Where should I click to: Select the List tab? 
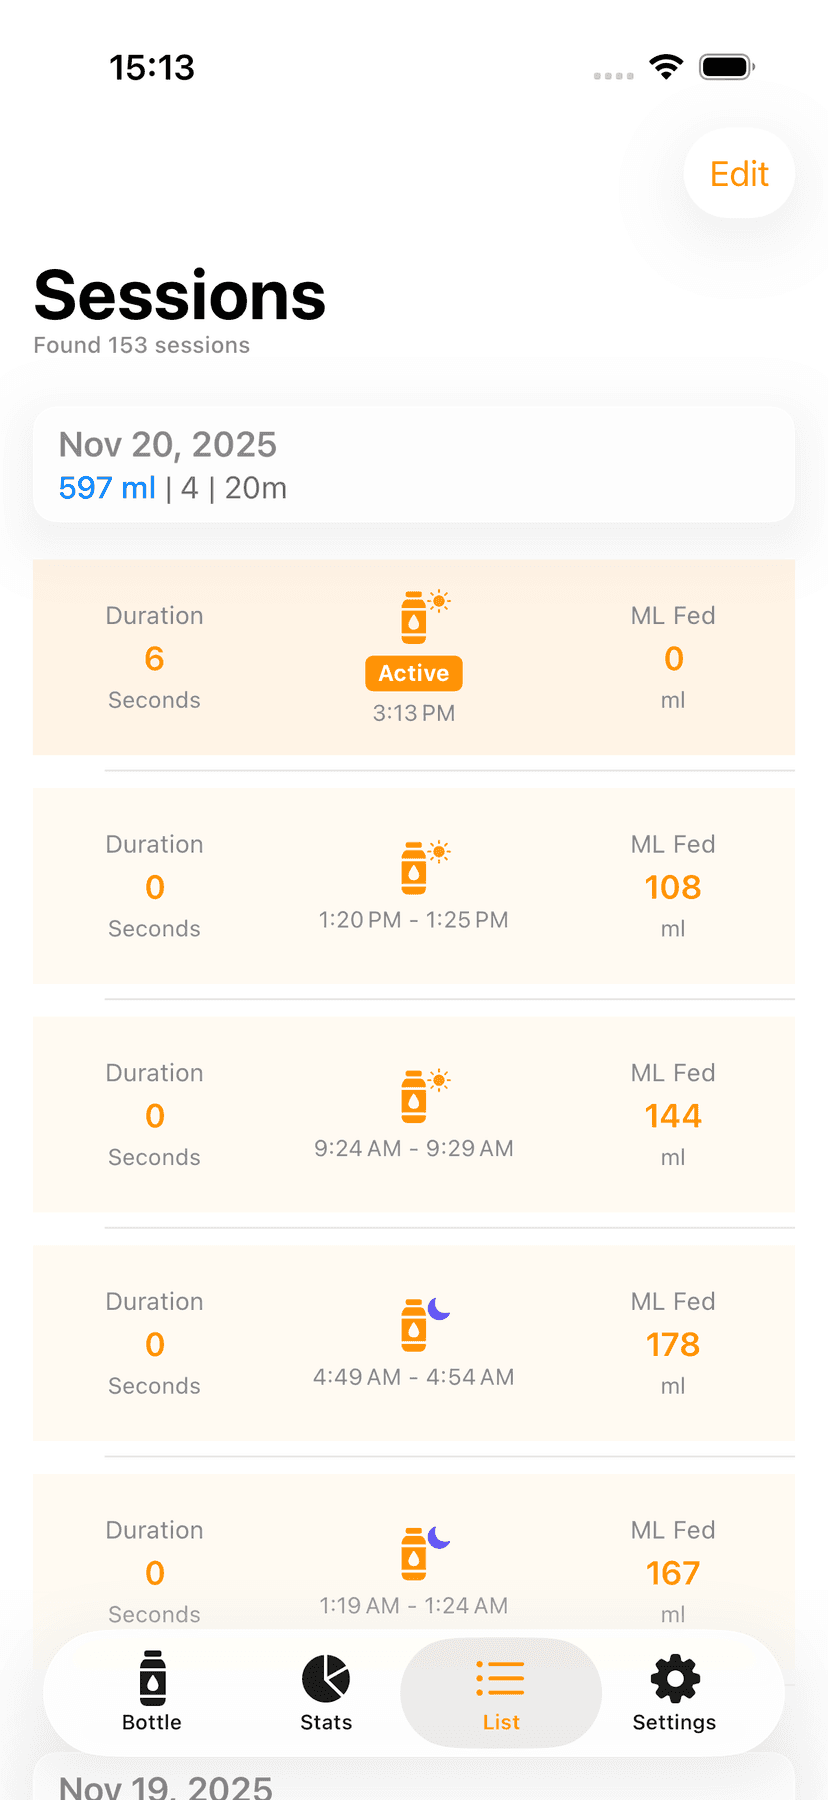[x=501, y=1691]
